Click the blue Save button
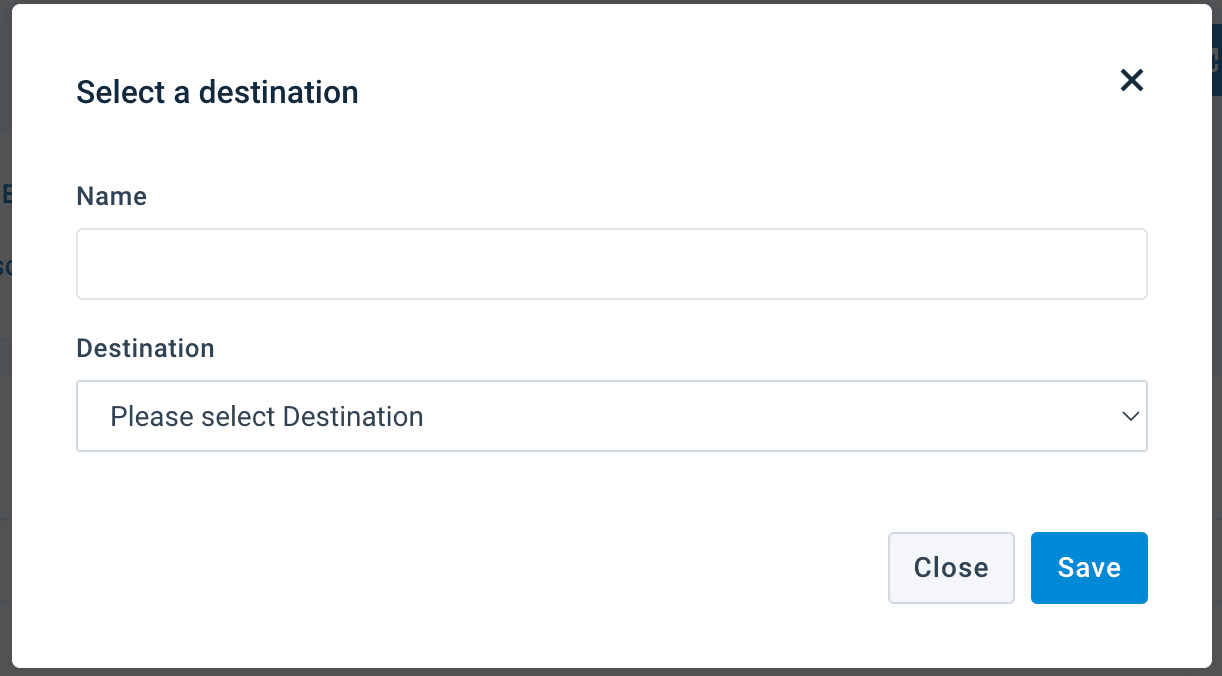This screenshot has width=1222, height=676. click(x=1089, y=568)
